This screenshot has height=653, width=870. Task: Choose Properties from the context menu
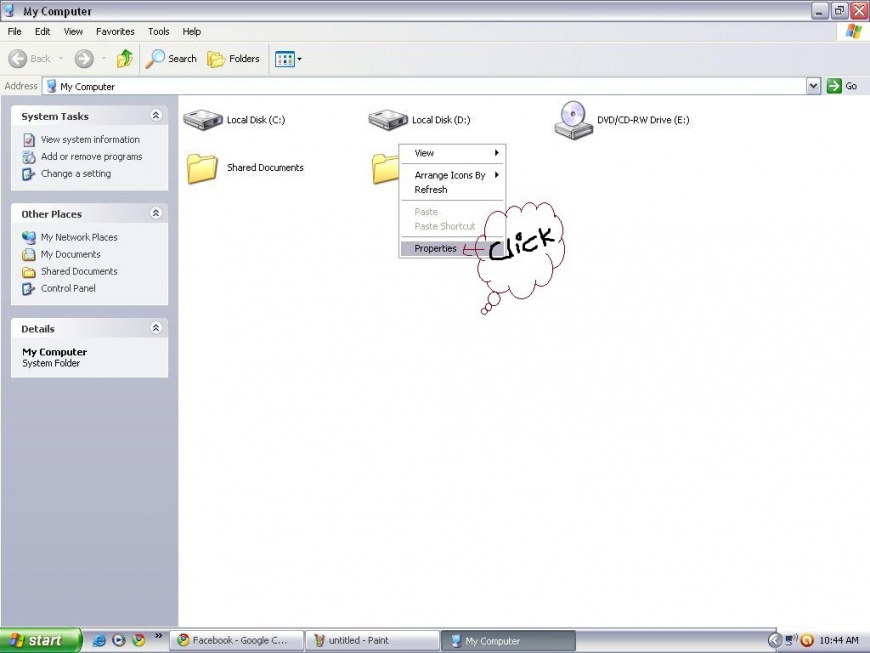tap(436, 248)
